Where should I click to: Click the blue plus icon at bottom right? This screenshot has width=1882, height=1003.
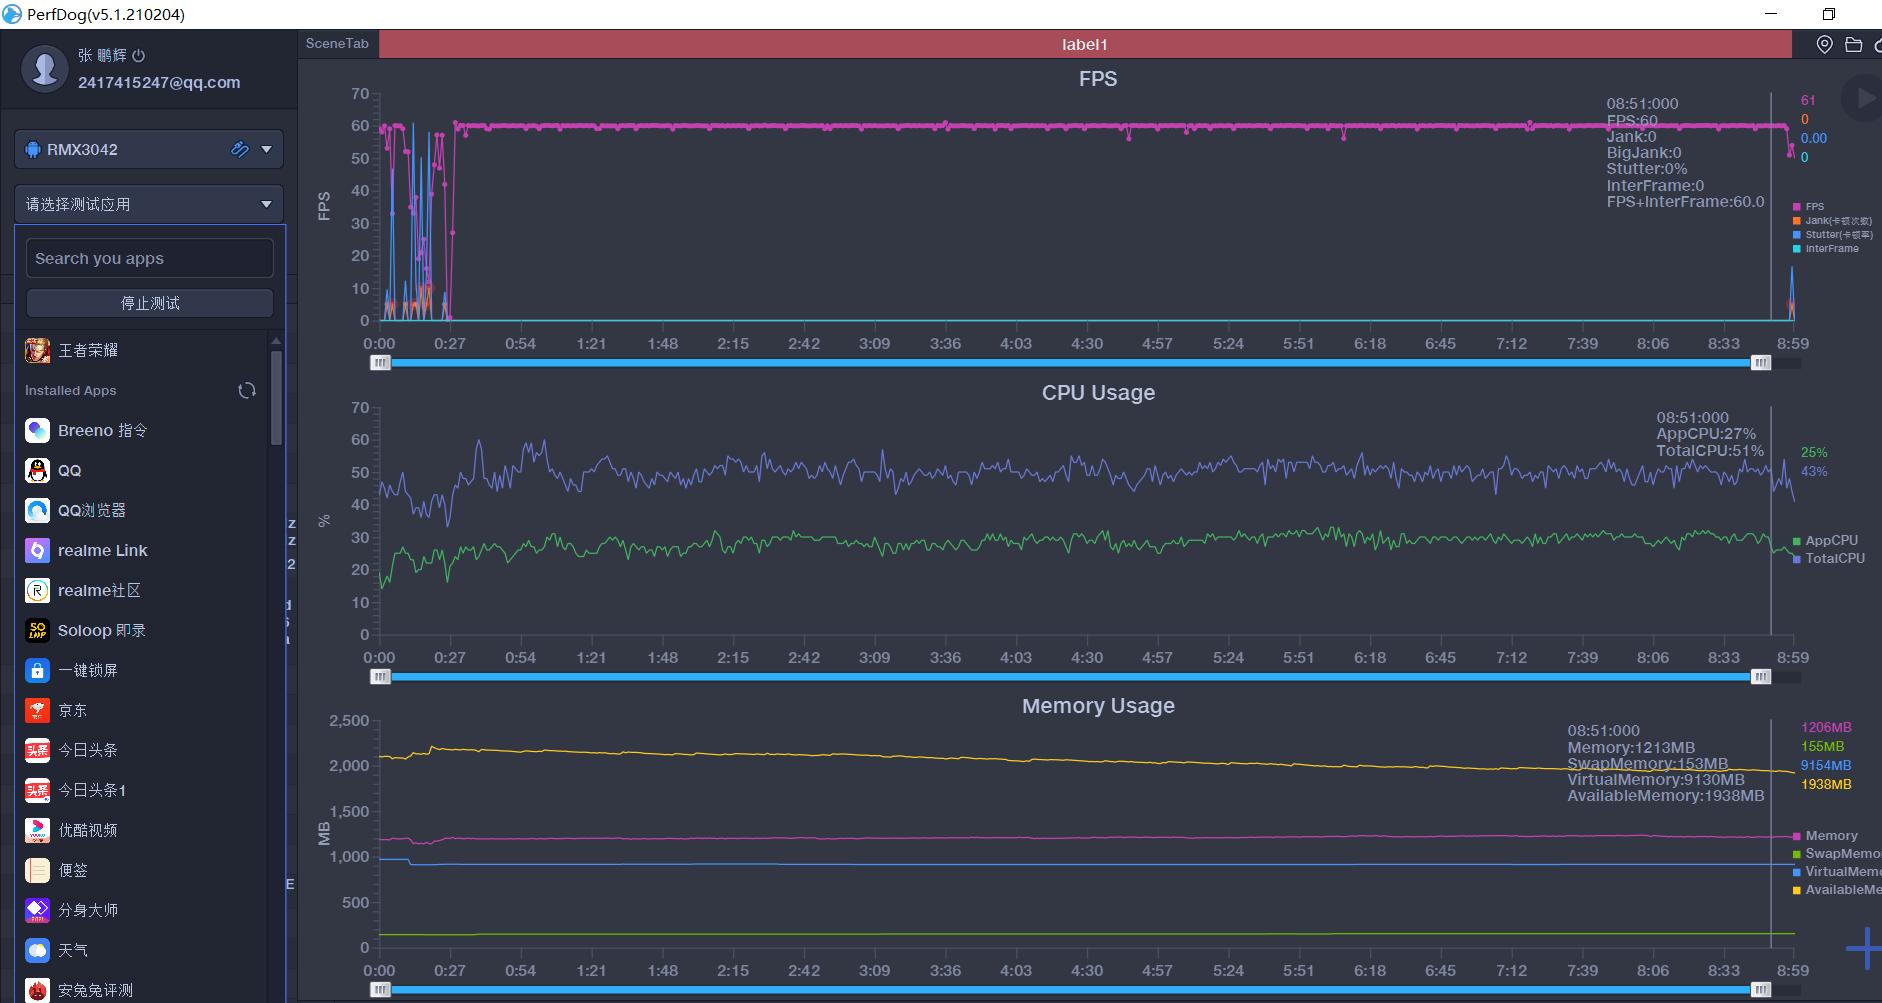click(x=1863, y=948)
